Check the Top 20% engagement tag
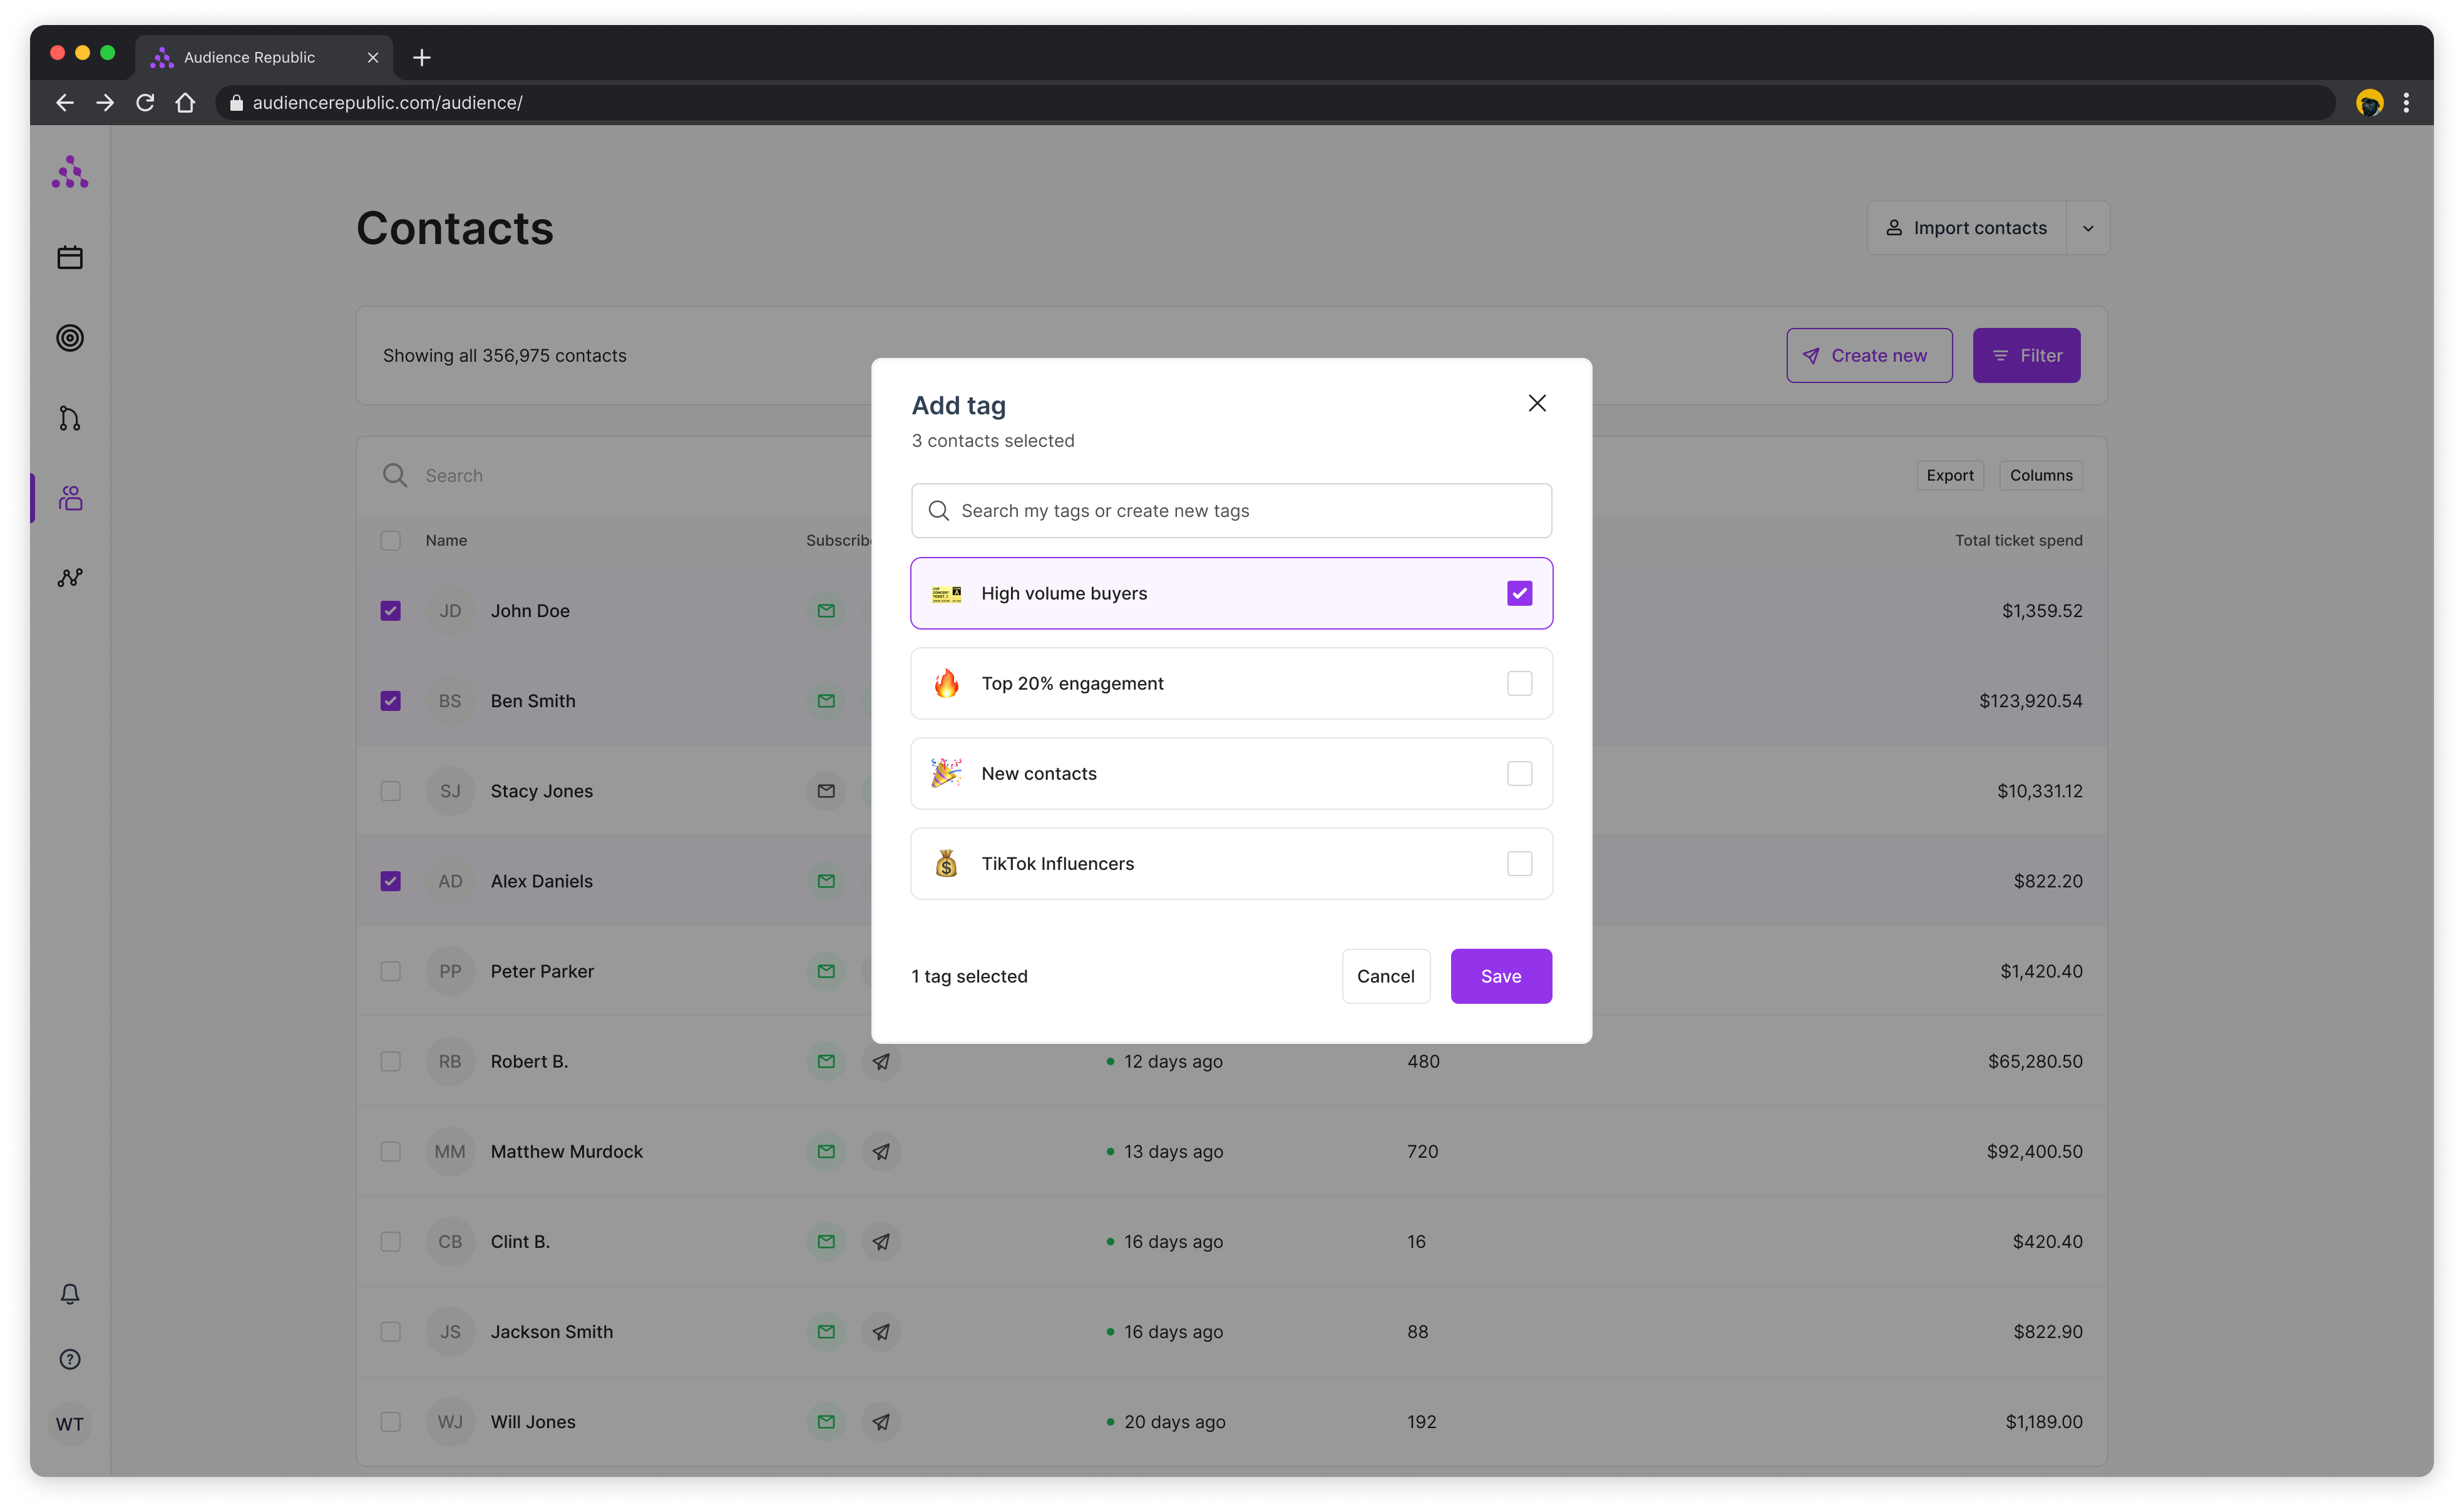 pyautogui.click(x=1519, y=683)
